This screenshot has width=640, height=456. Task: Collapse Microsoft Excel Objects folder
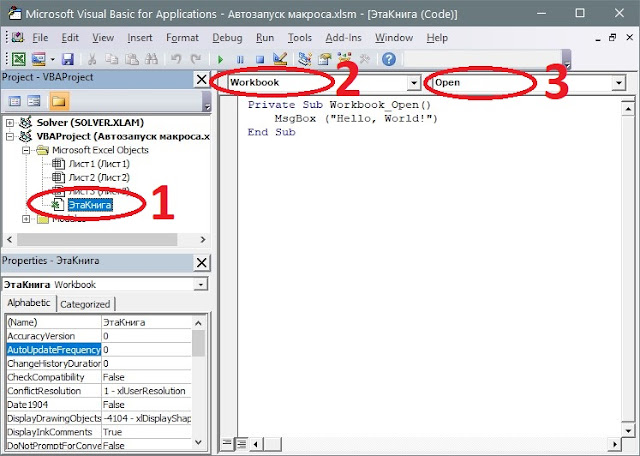(26, 150)
